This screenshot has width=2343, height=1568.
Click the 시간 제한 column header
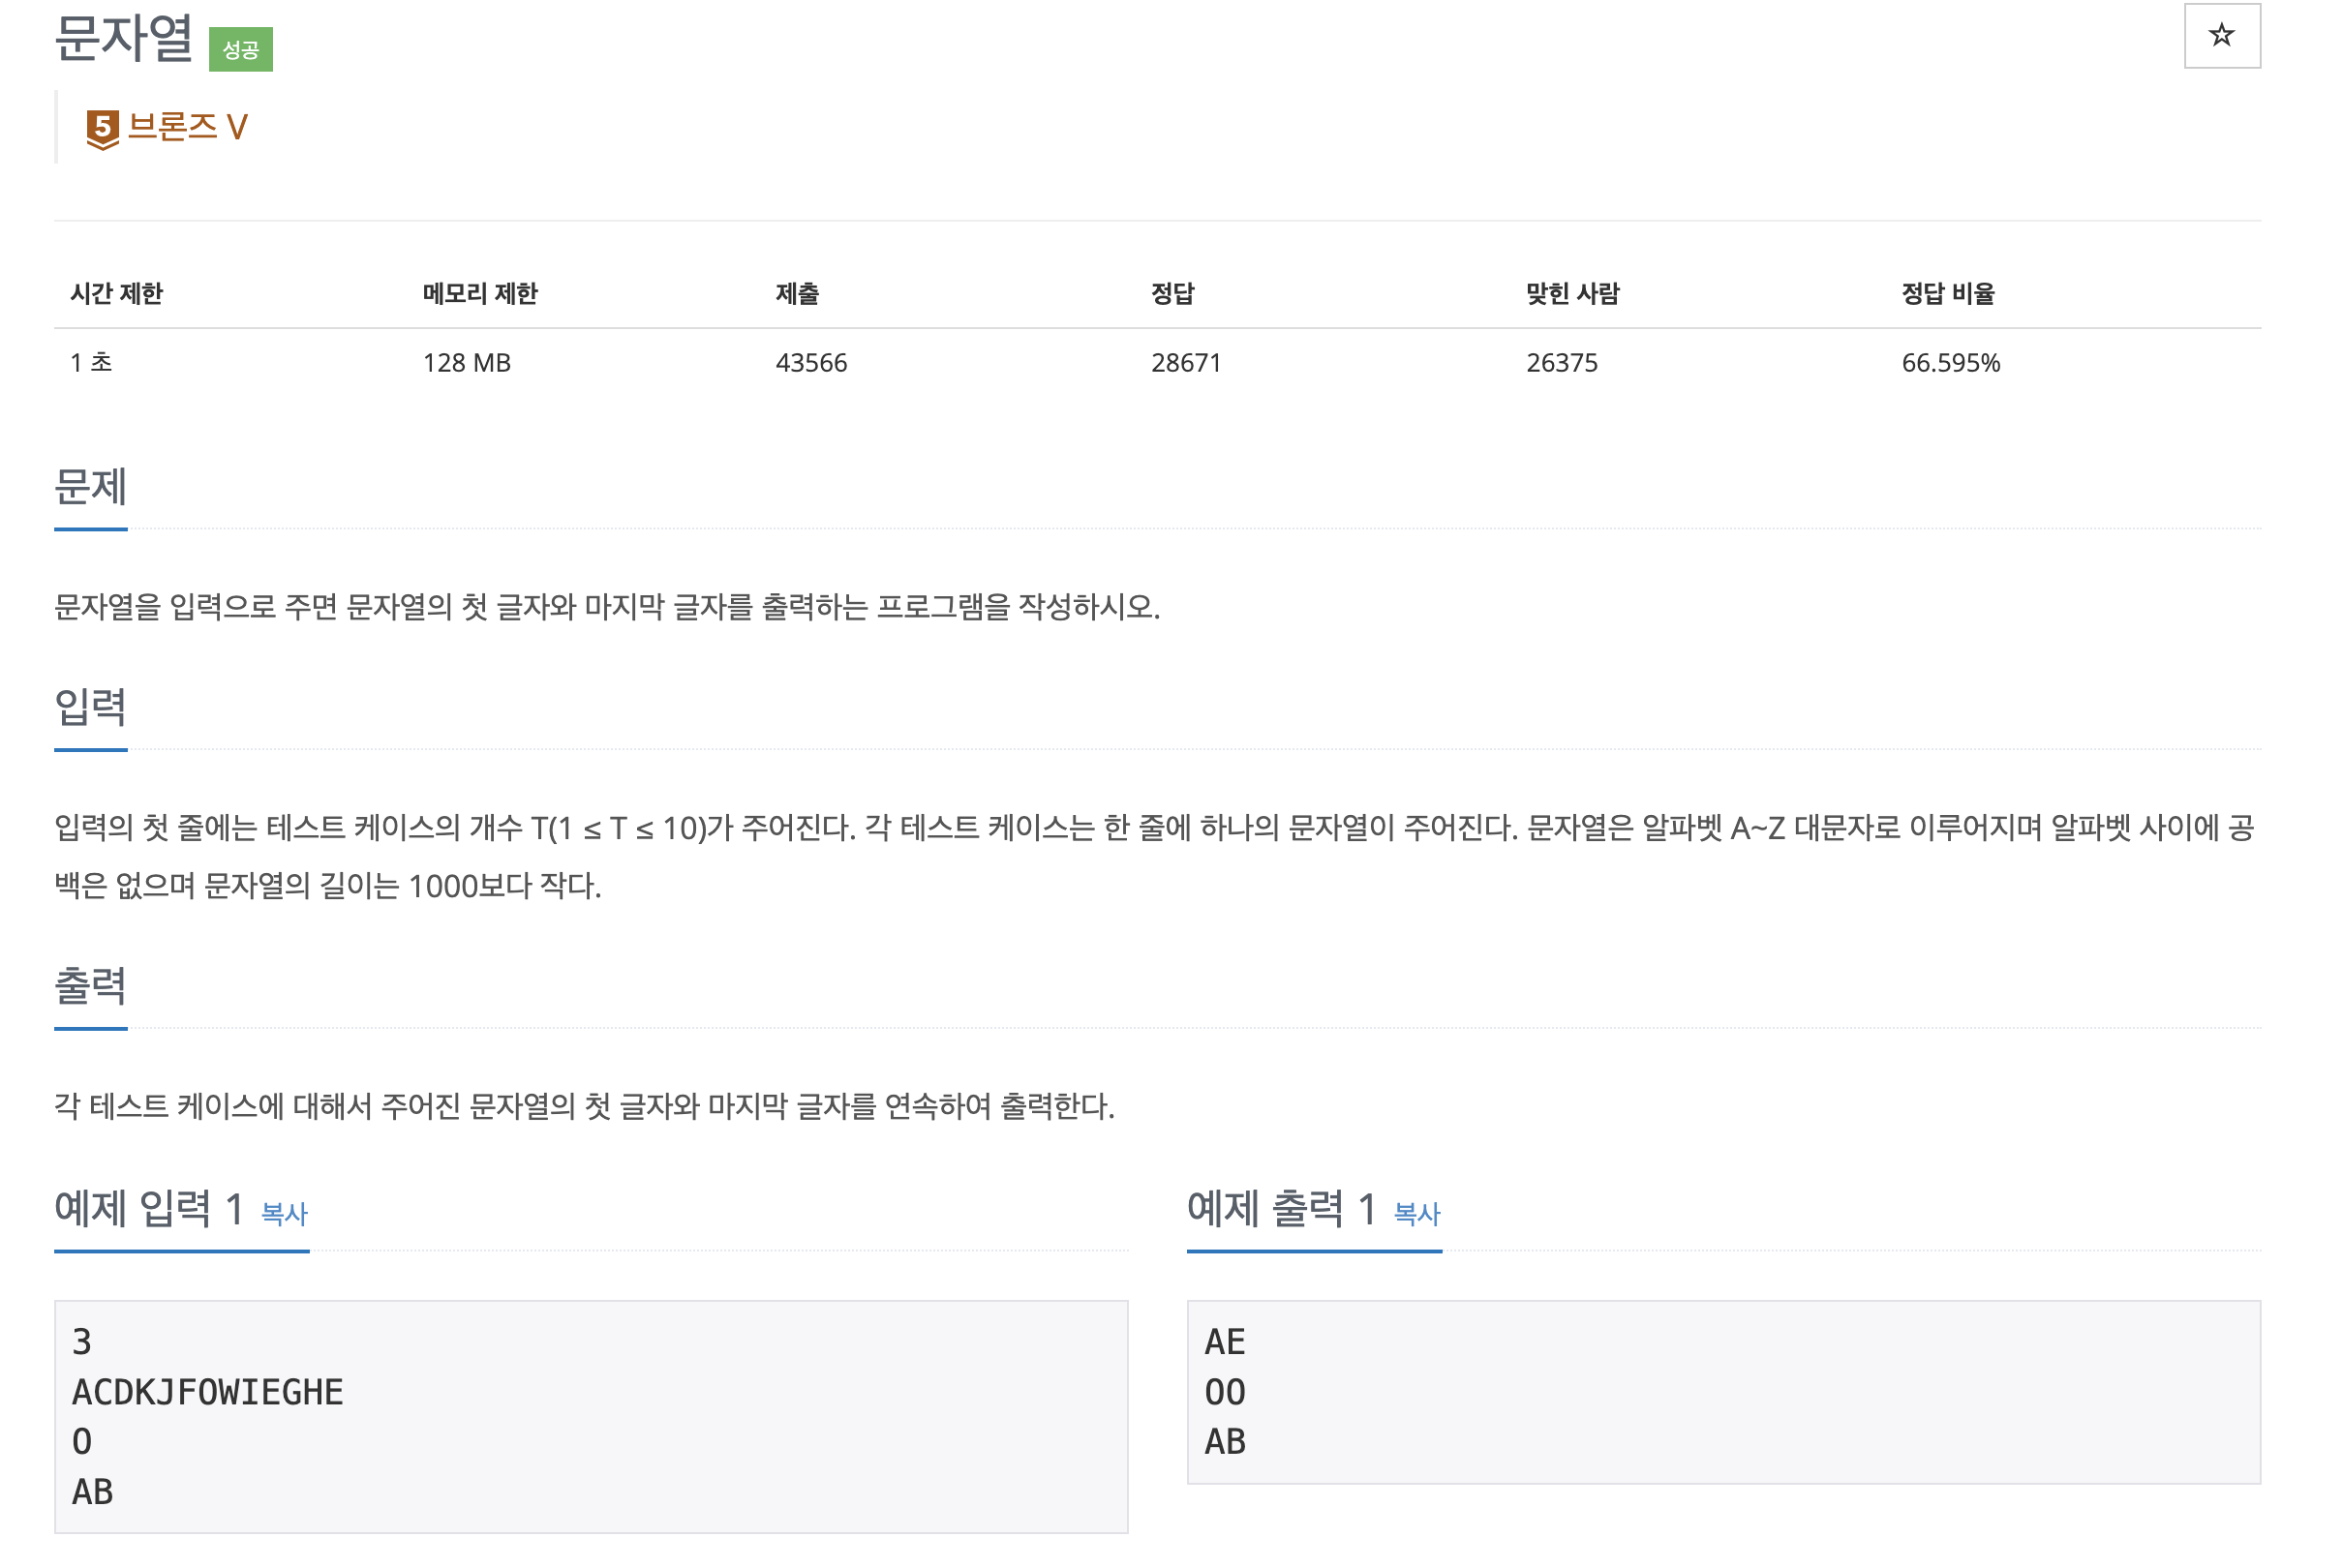click(116, 293)
